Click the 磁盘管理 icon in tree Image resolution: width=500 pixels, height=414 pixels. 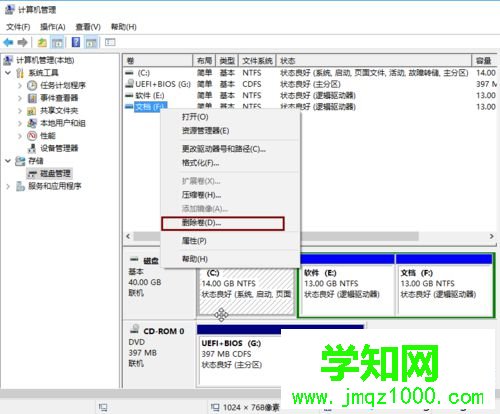pyautogui.click(x=32, y=173)
